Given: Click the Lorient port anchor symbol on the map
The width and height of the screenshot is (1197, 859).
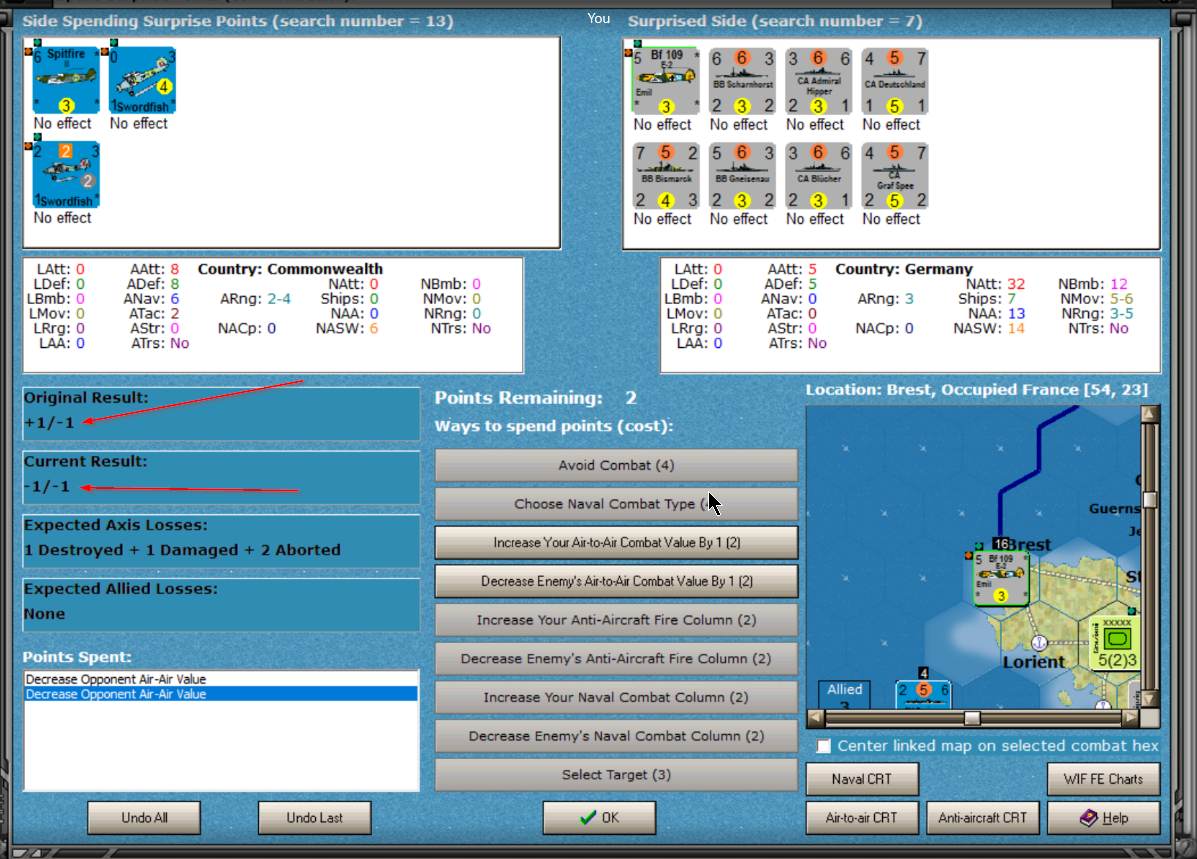Looking at the screenshot, I should (x=1039, y=642).
